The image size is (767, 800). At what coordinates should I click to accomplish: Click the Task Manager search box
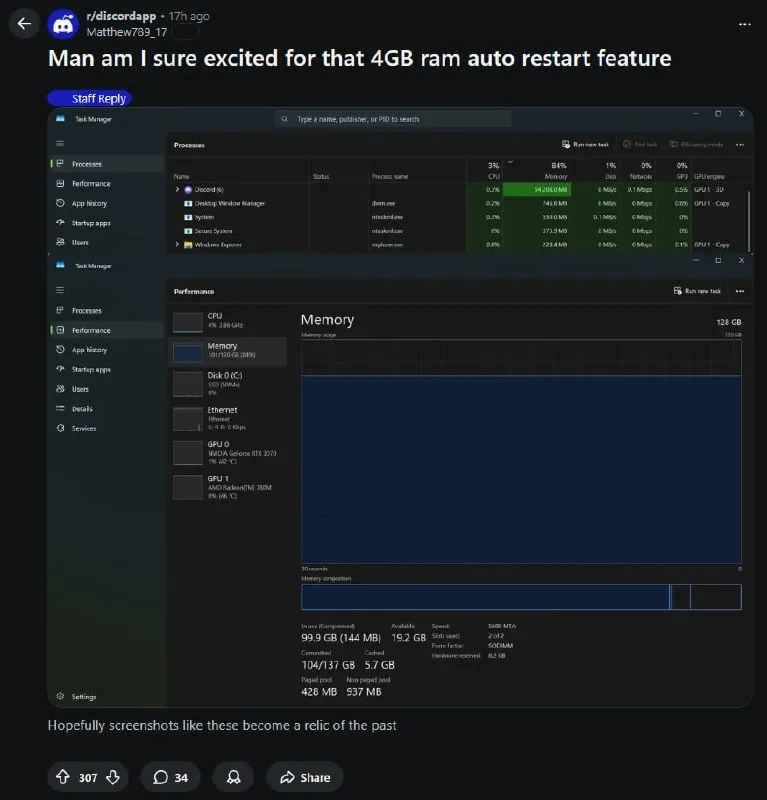(393, 119)
